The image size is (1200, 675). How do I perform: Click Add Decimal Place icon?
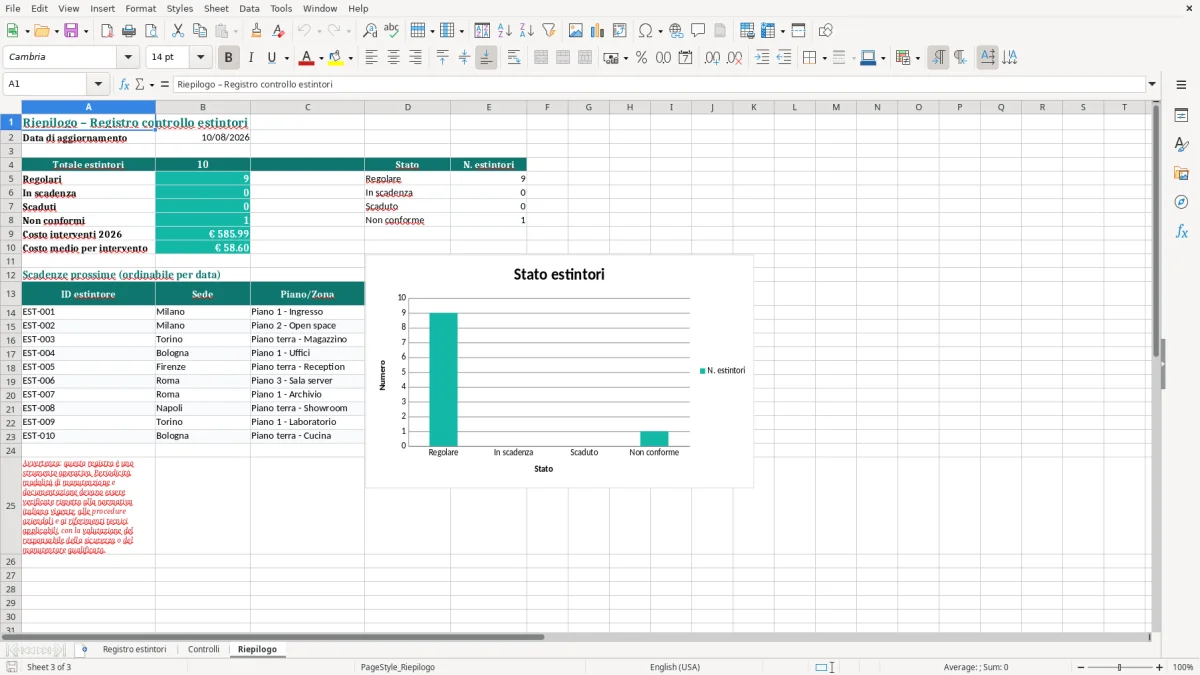(x=712, y=58)
